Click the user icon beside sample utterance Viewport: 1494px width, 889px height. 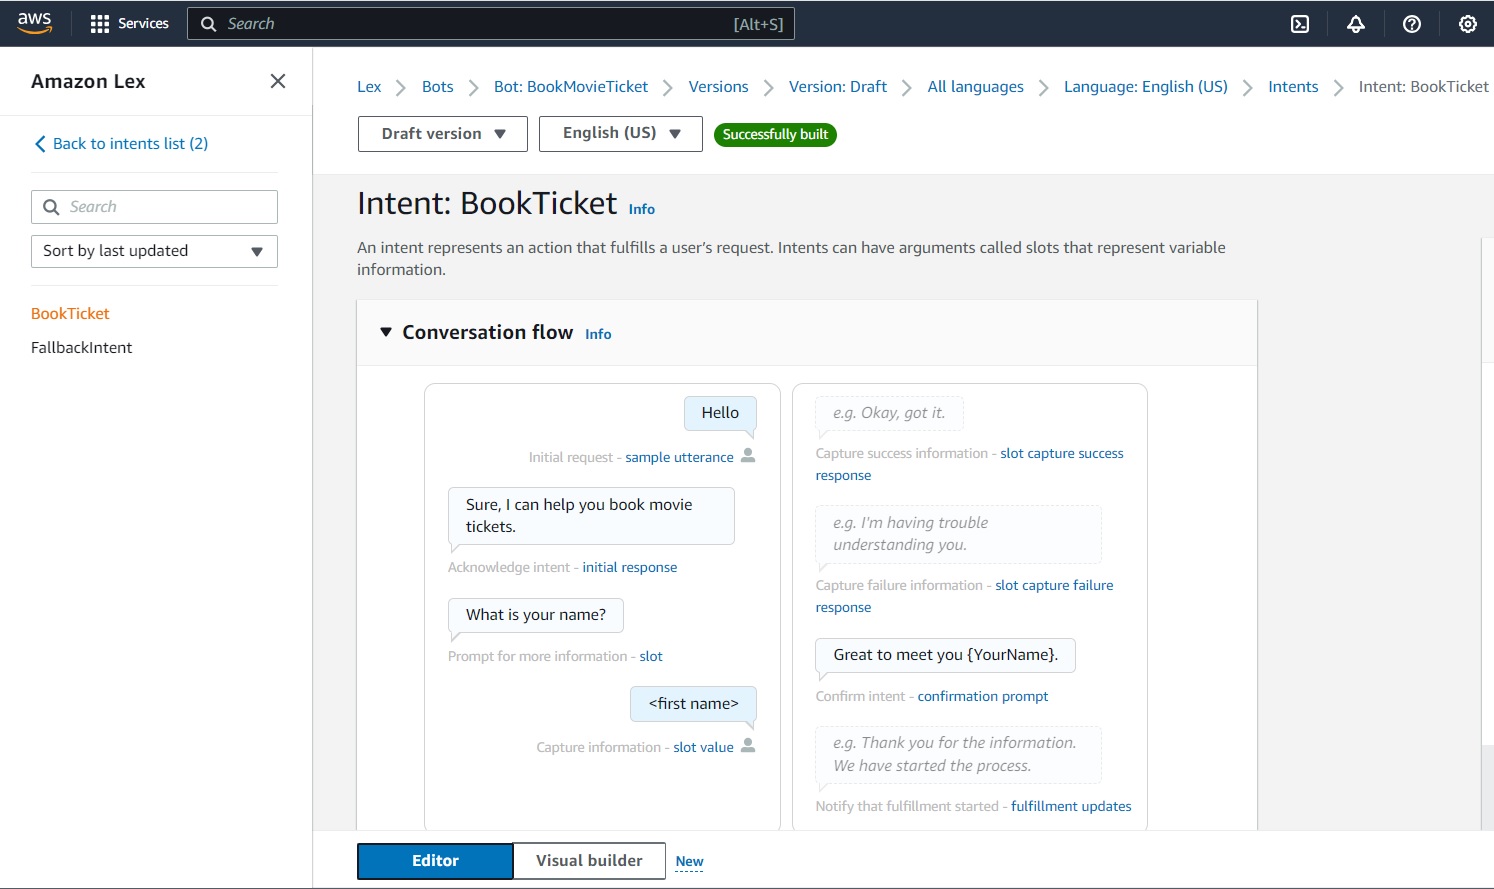[x=748, y=456]
